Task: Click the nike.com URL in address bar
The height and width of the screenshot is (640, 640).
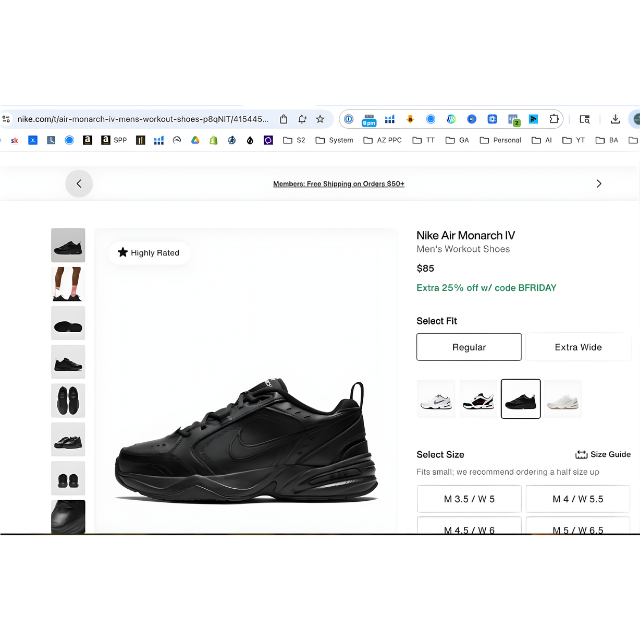Action: pyautogui.click(x=142, y=119)
